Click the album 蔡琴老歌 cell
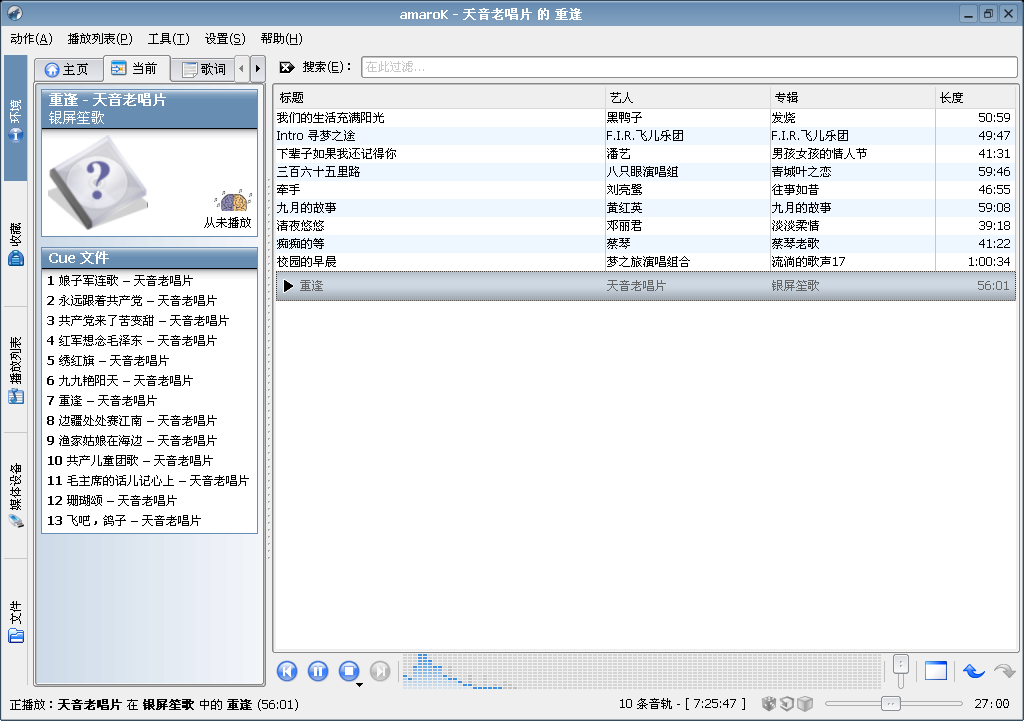Viewport: 1024px width, 721px height. 795,244
